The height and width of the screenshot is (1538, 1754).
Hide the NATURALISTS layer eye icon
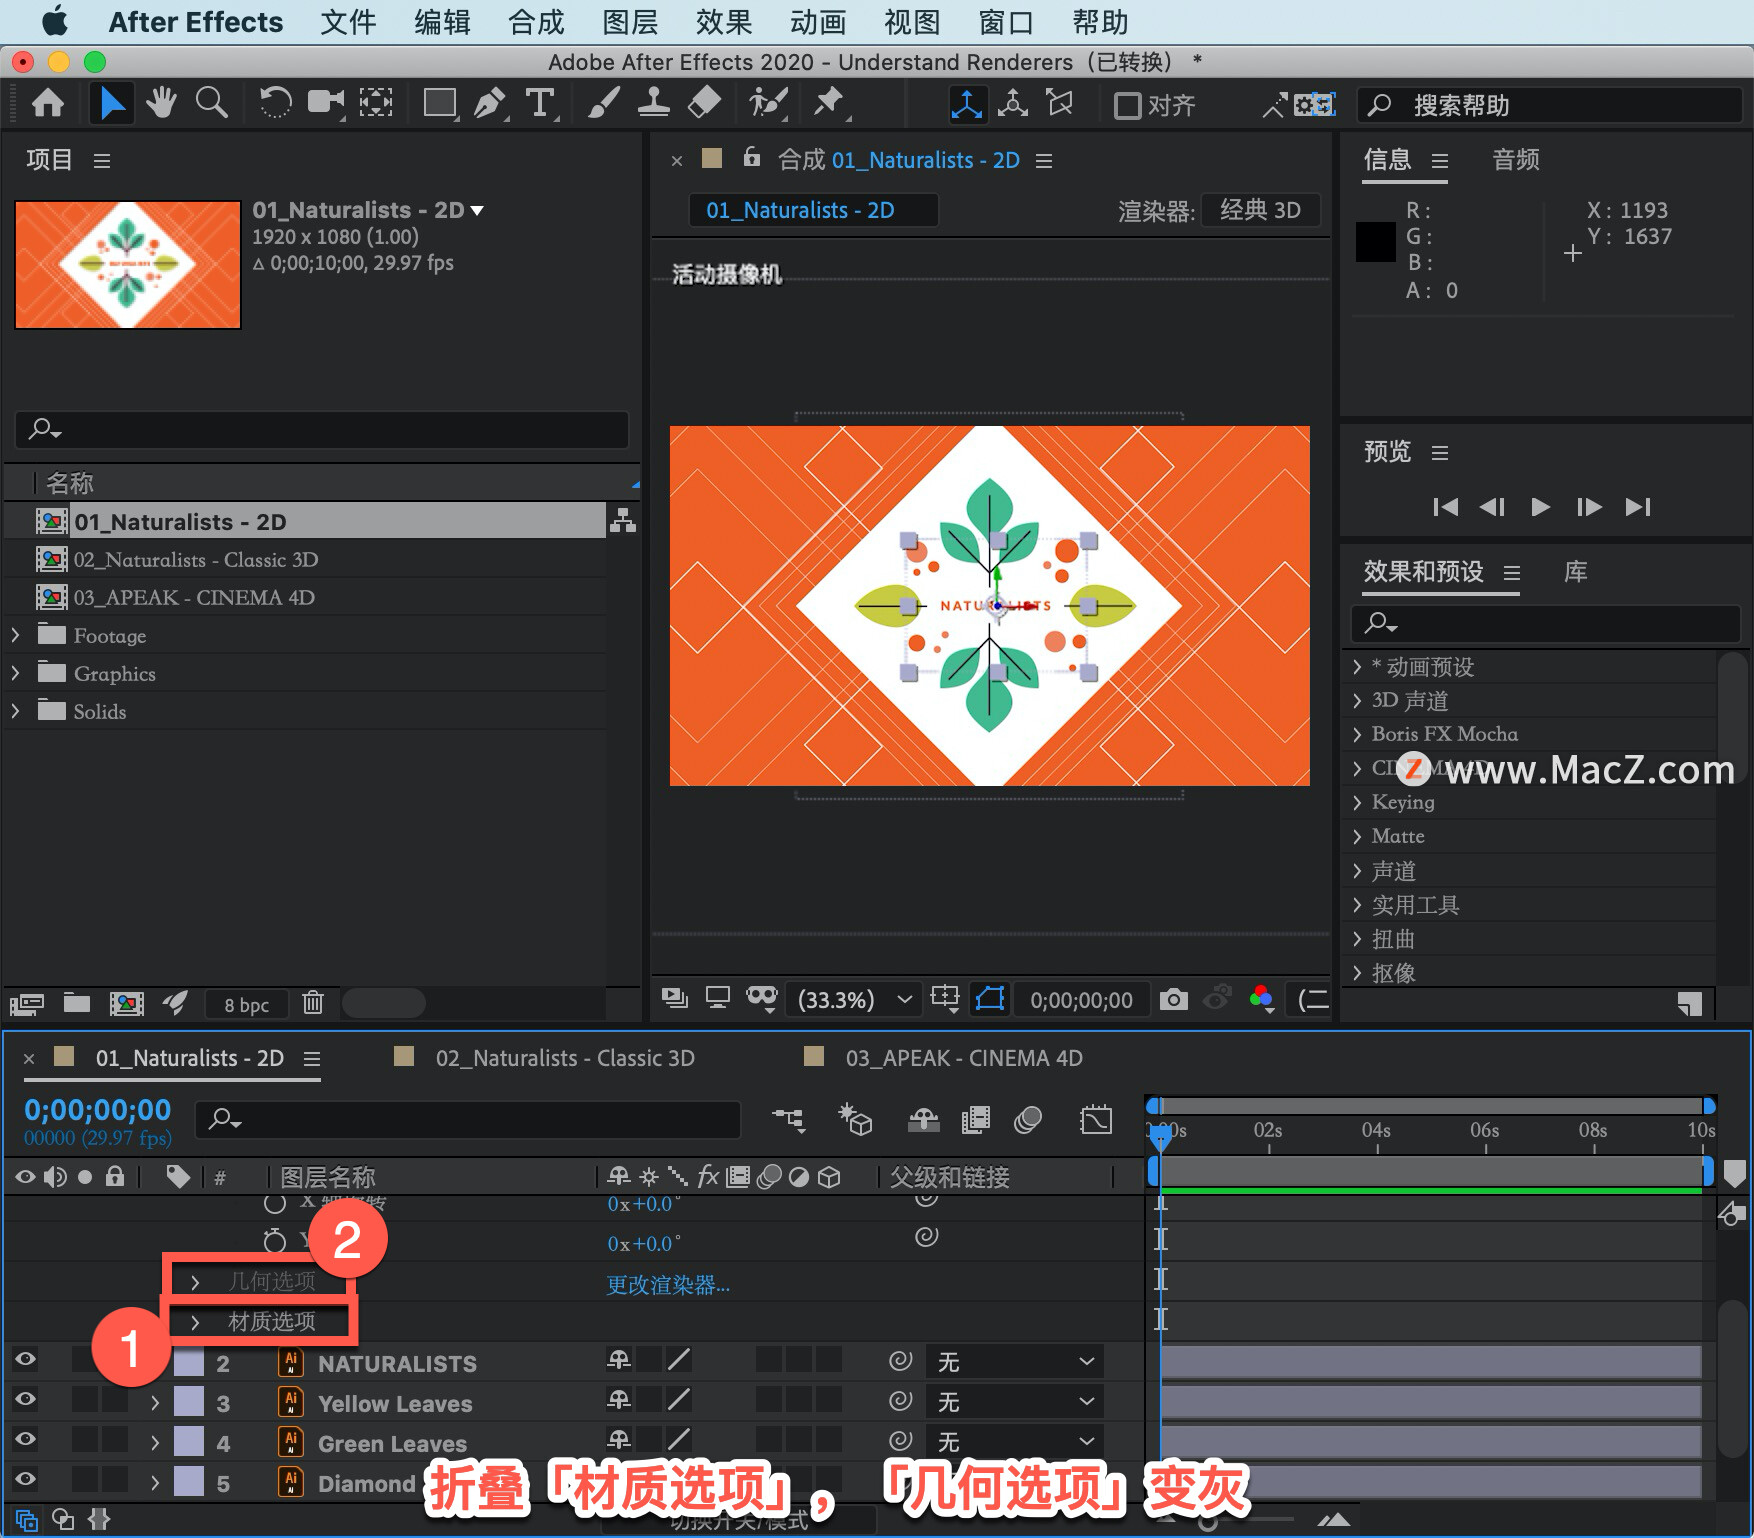coord(25,1359)
